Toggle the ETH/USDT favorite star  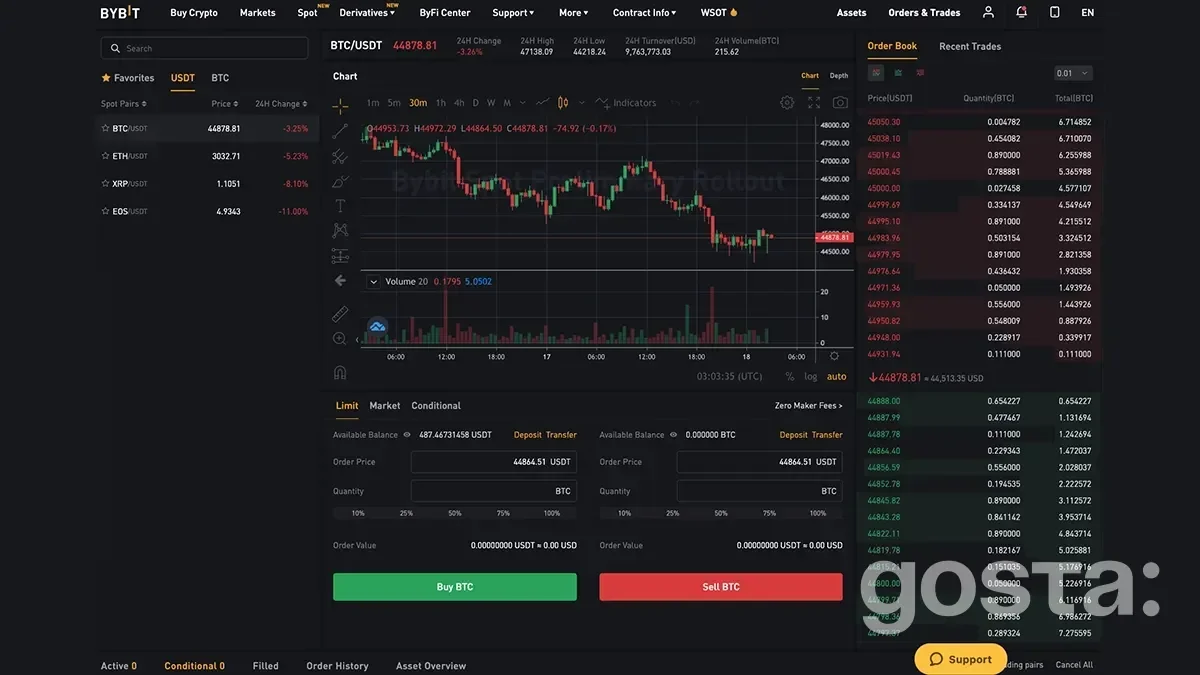point(105,156)
